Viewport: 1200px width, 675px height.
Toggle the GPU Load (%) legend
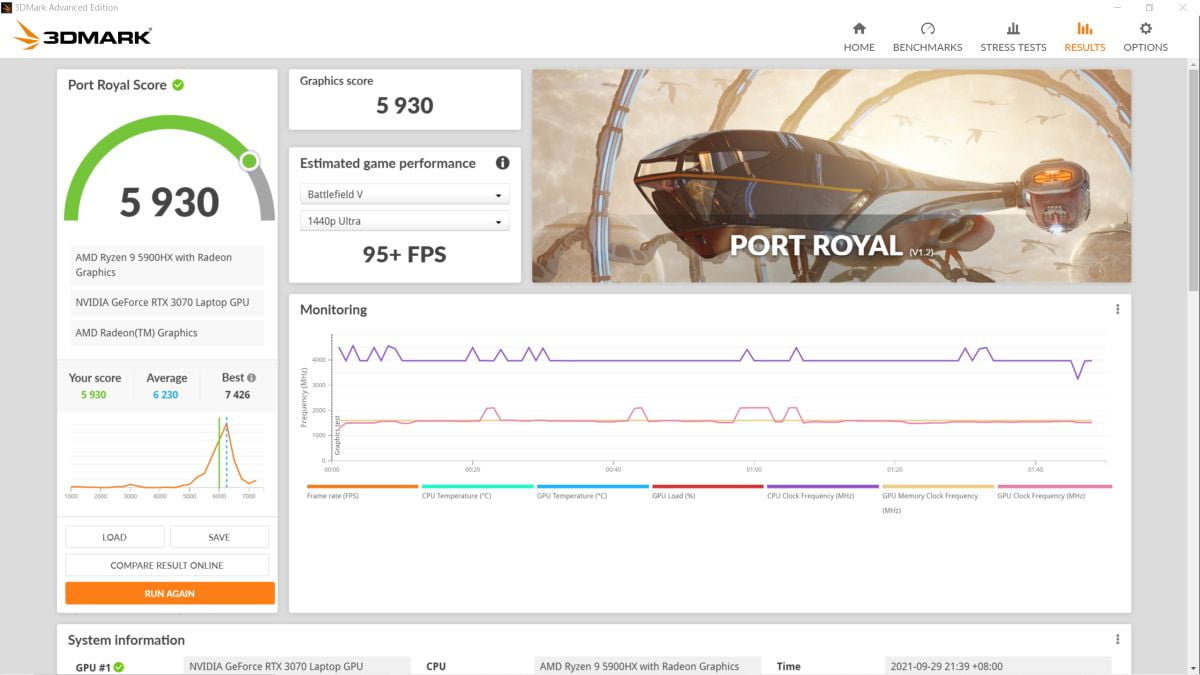707,492
